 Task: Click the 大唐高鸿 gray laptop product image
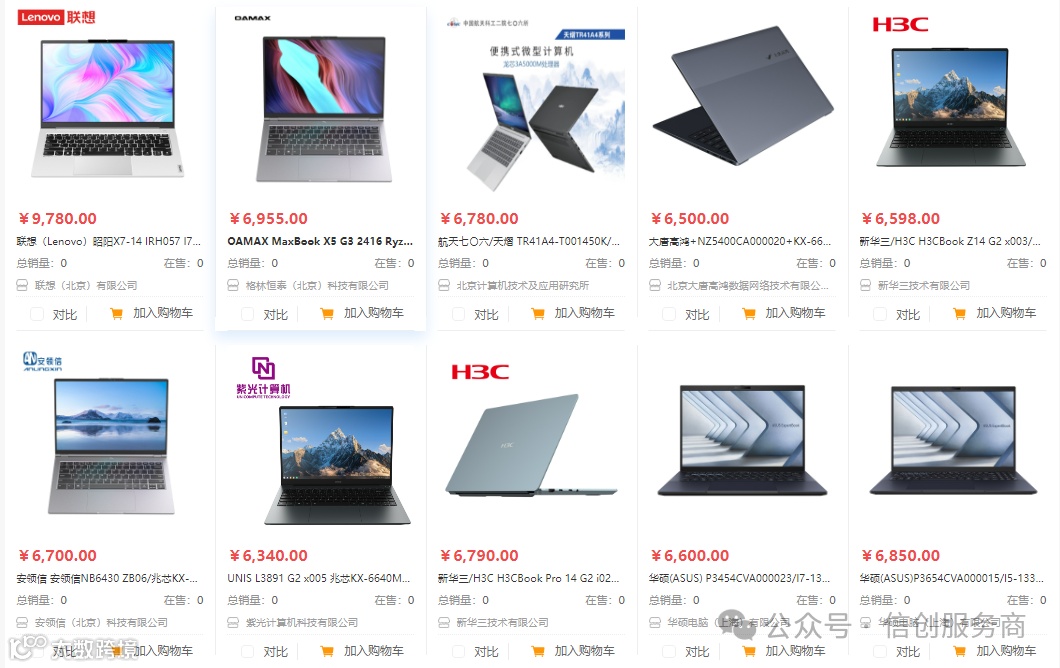742,94
